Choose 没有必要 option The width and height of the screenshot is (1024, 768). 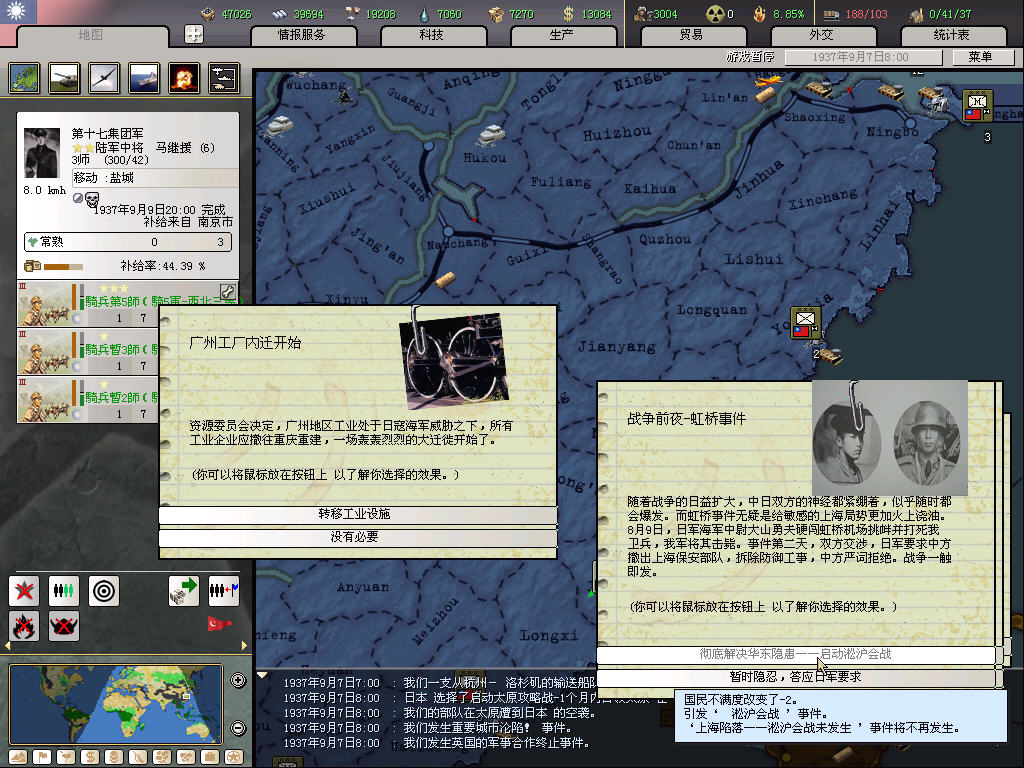pyautogui.click(x=358, y=537)
